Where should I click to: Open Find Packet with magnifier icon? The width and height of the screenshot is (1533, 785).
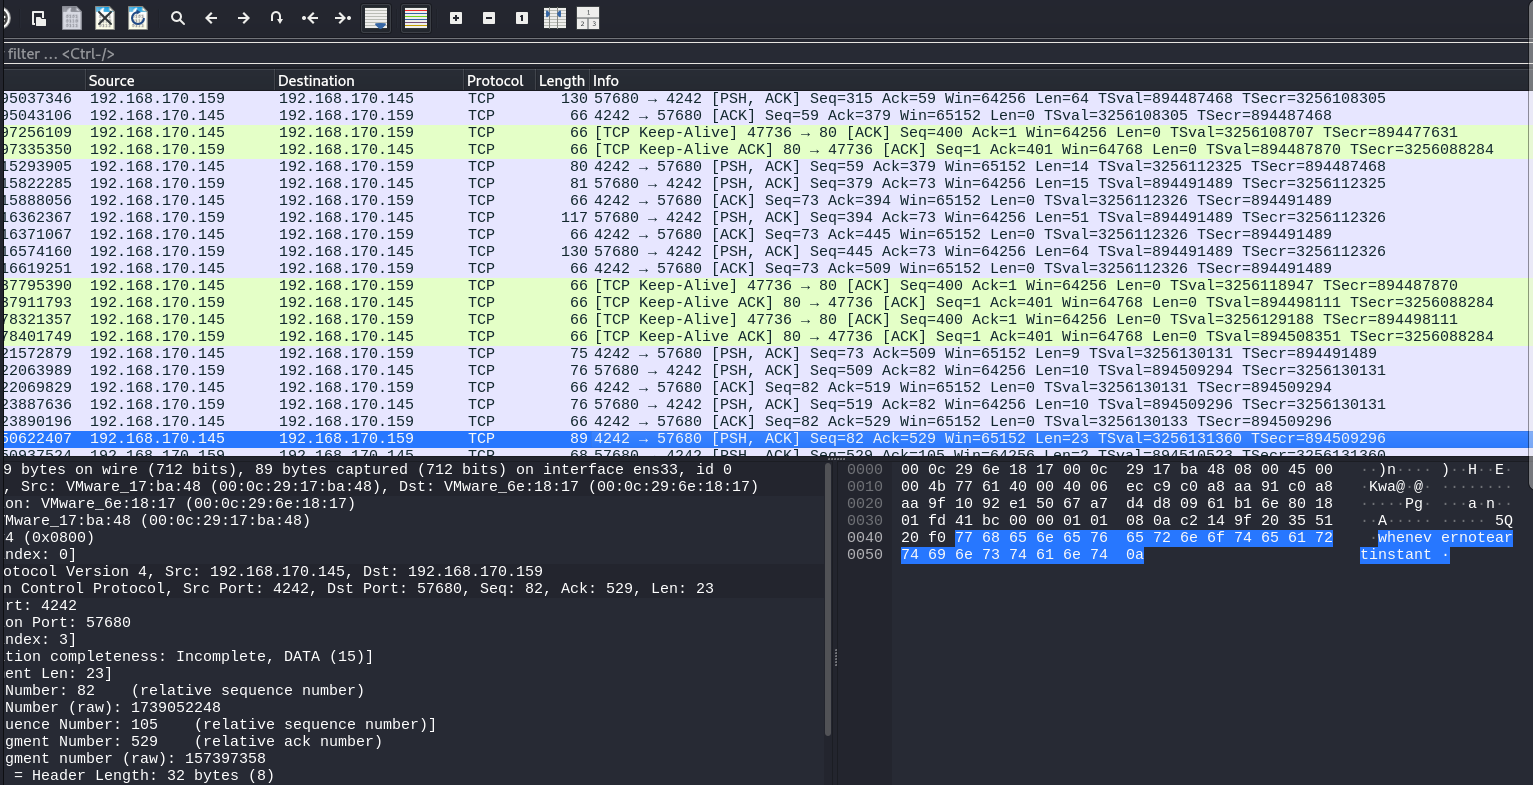coord(178,18)
